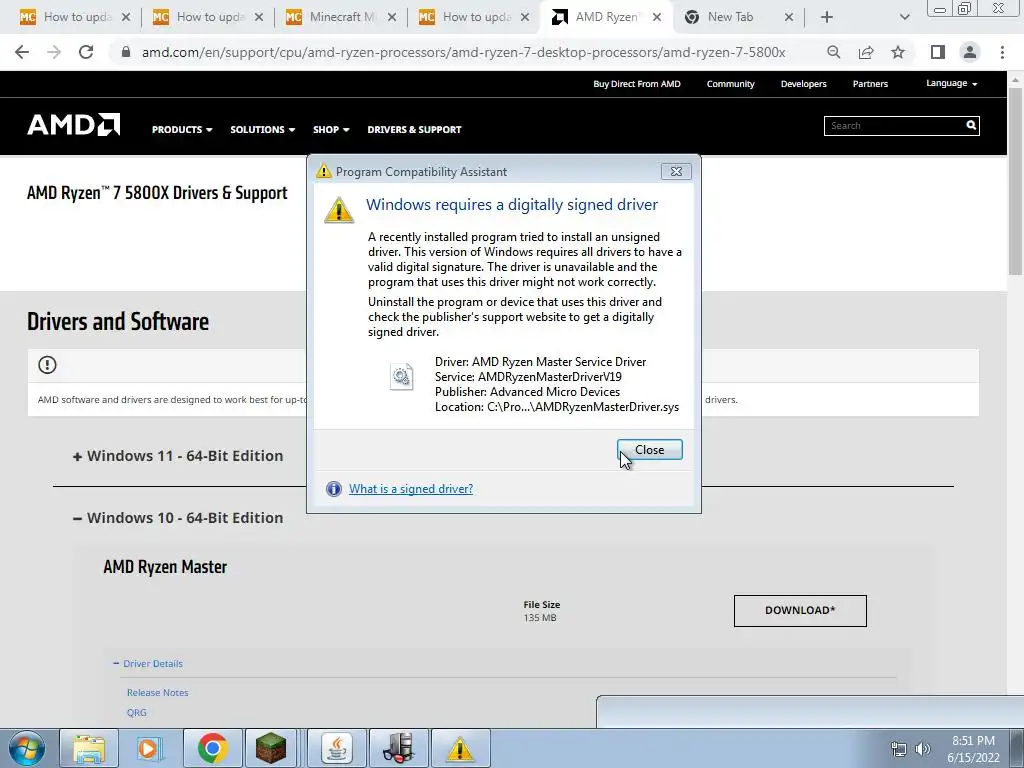
Task: Select the warning triangle taskbar item
Action: tap(460, 748)
